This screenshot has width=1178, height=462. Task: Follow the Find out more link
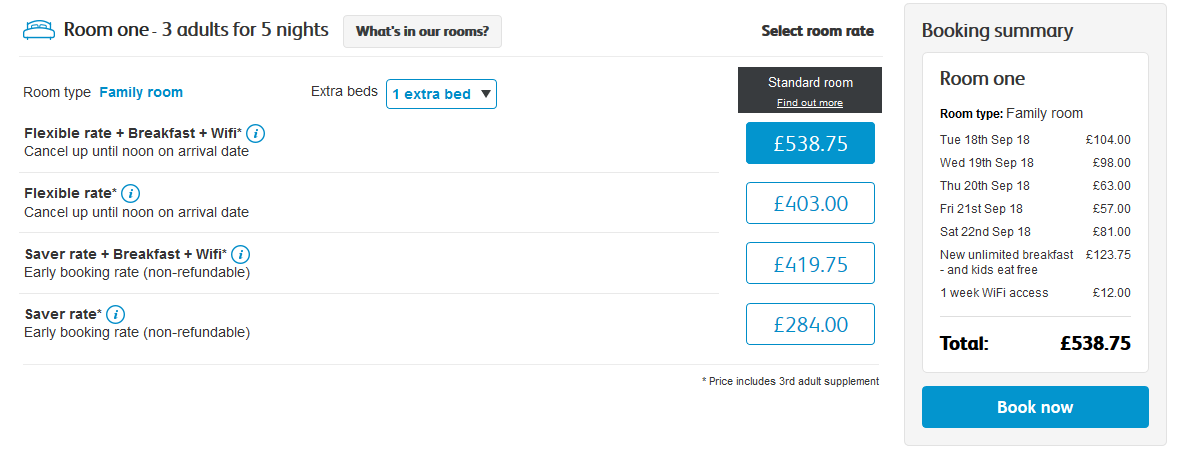[809, 103]
